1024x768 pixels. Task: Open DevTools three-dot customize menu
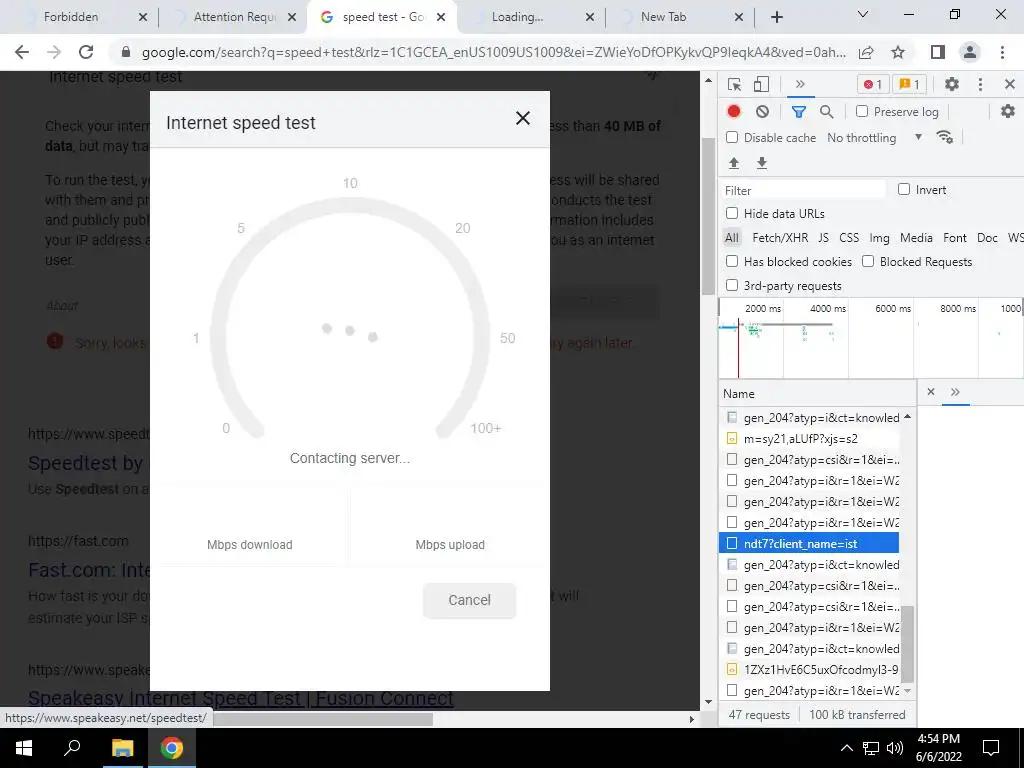(980, 84)
